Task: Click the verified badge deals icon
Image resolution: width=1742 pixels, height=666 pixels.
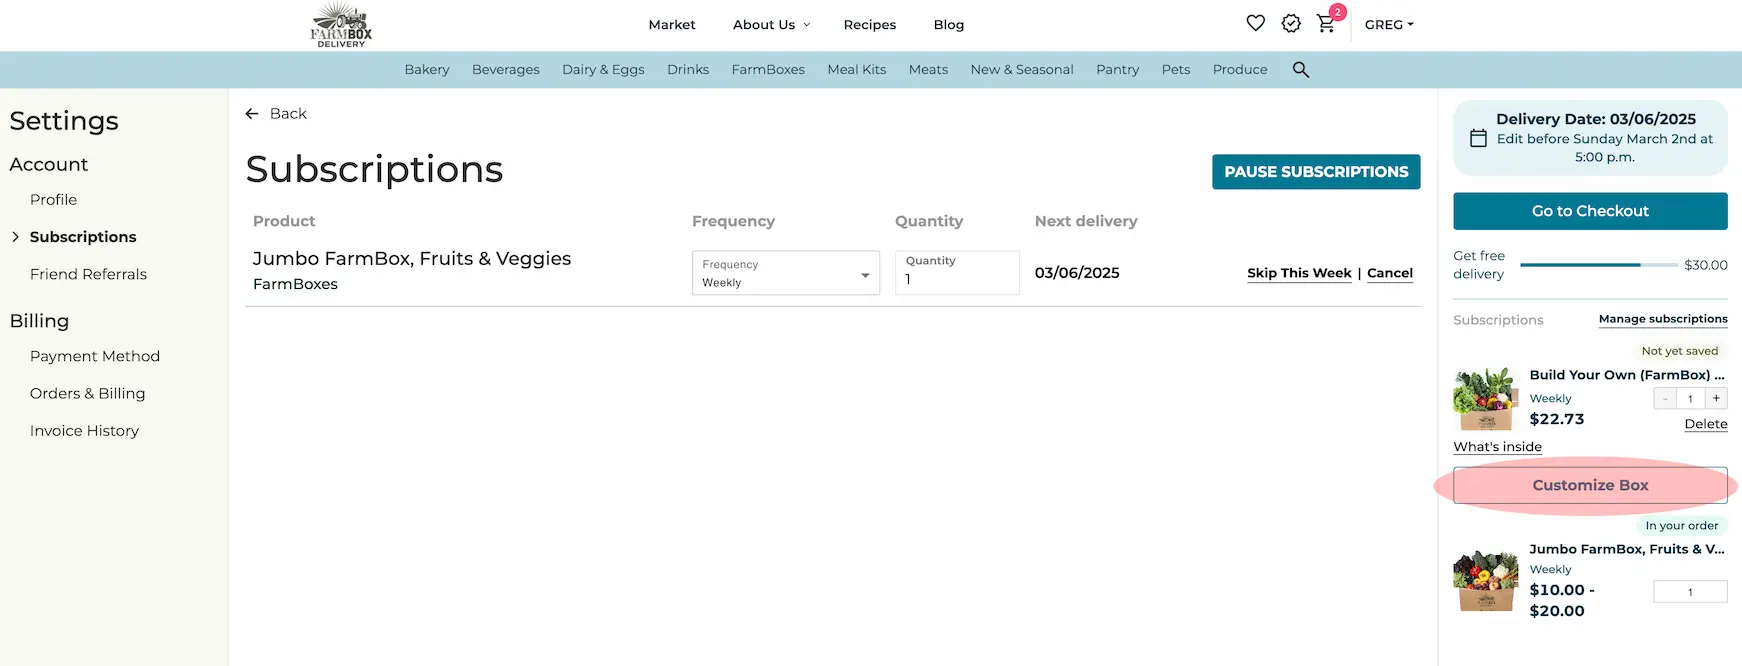Action: click(1291, 23)
